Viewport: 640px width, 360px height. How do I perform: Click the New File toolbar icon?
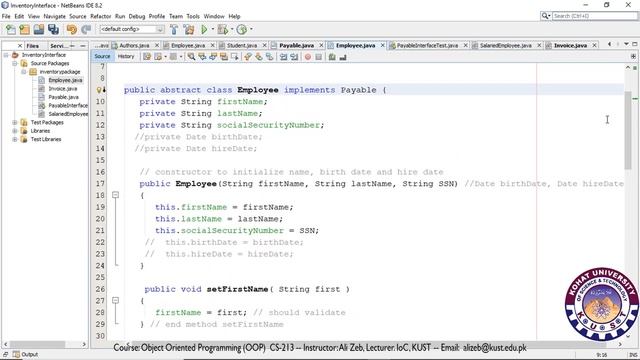pos(11,29)
